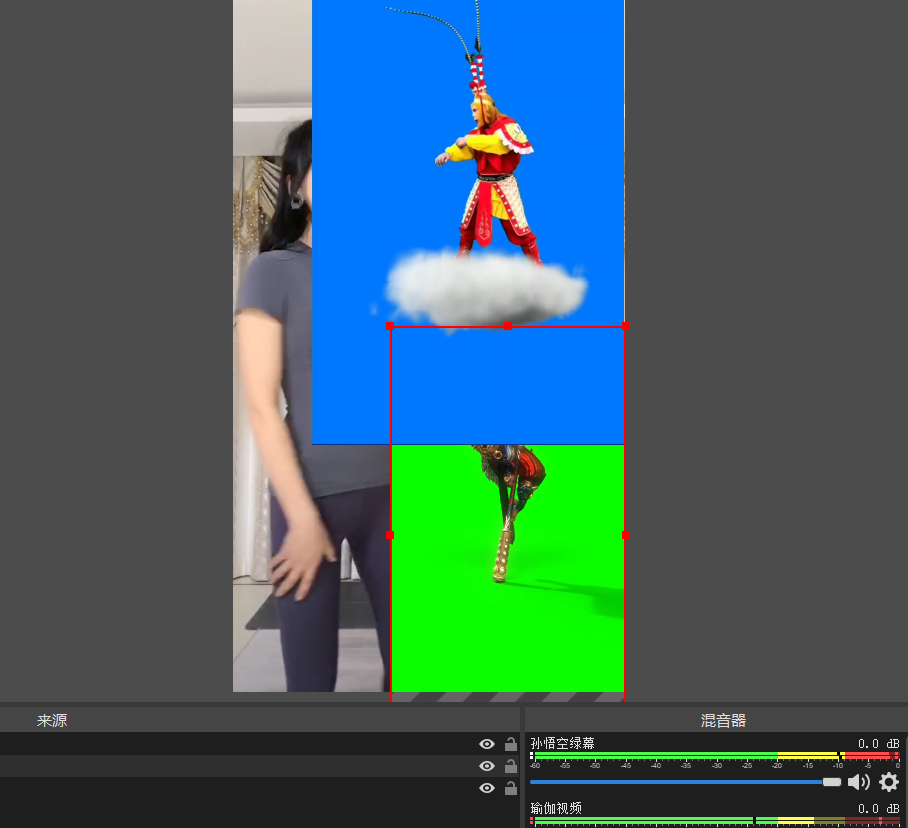Toggle visibility of the middle source row
The image size is (908, 828).
point(486,766)
